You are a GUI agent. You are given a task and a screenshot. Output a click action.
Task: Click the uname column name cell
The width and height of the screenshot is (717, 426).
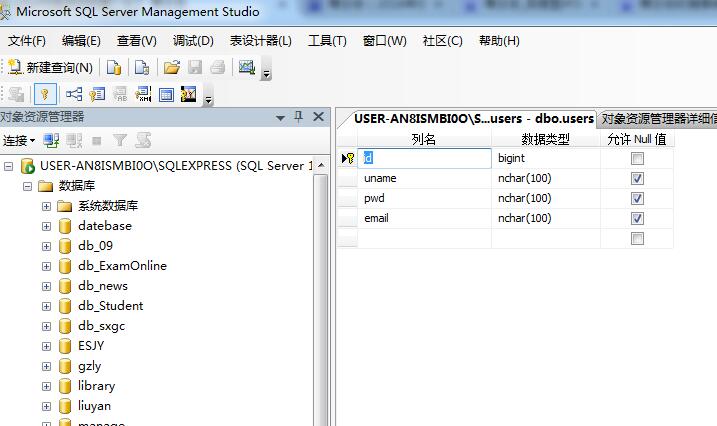click(424, 178)
